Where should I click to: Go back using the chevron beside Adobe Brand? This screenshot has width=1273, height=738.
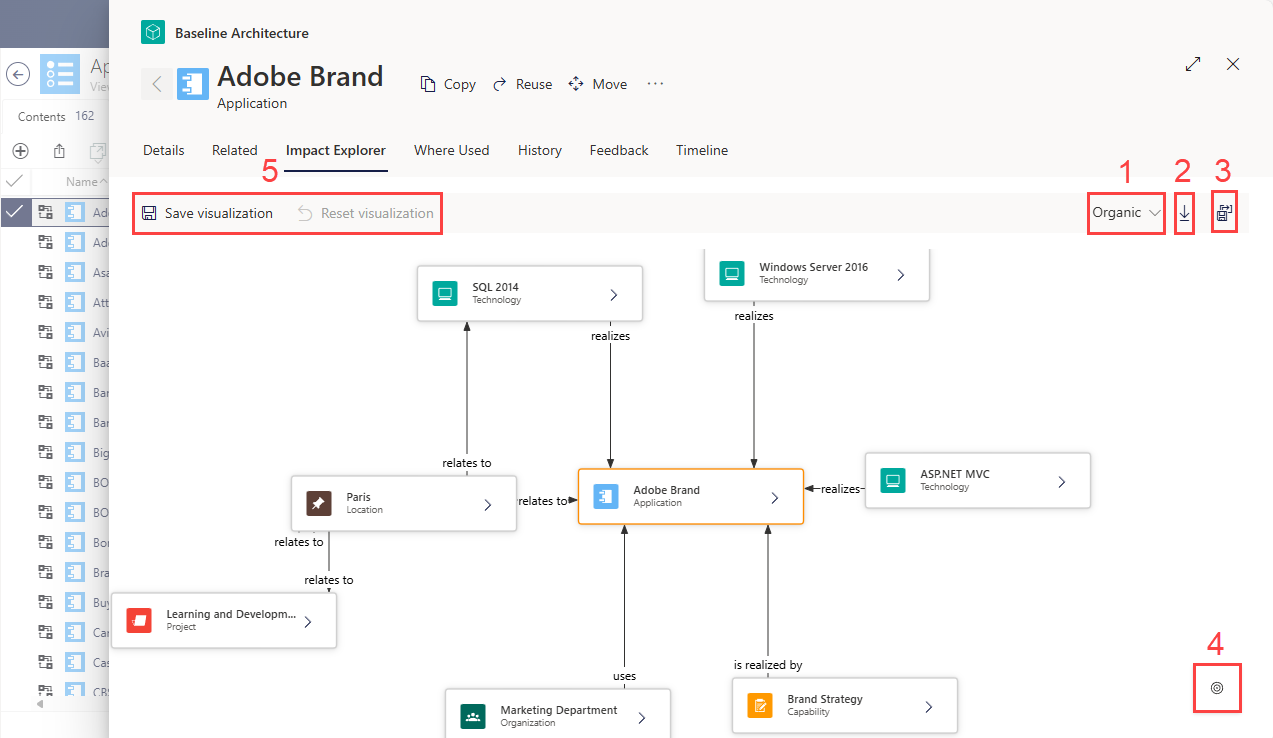(x=157, y=84)
